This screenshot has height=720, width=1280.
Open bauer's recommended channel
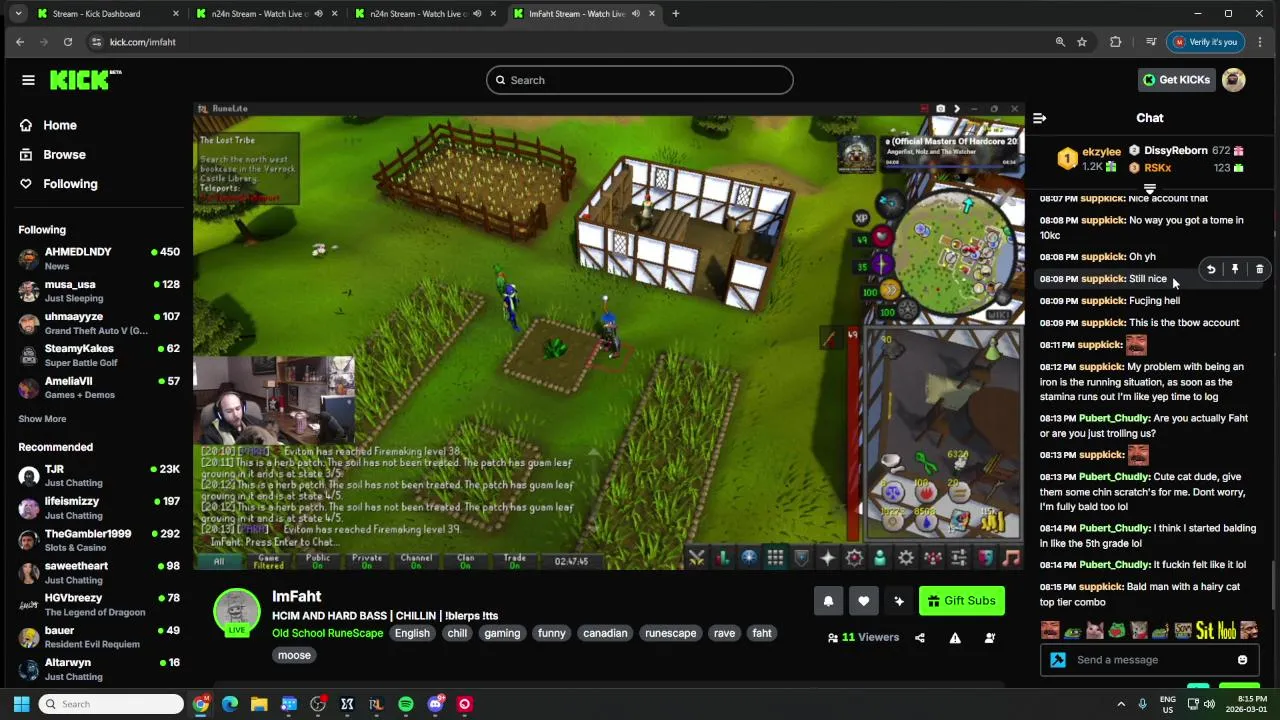tap(98, 638)
